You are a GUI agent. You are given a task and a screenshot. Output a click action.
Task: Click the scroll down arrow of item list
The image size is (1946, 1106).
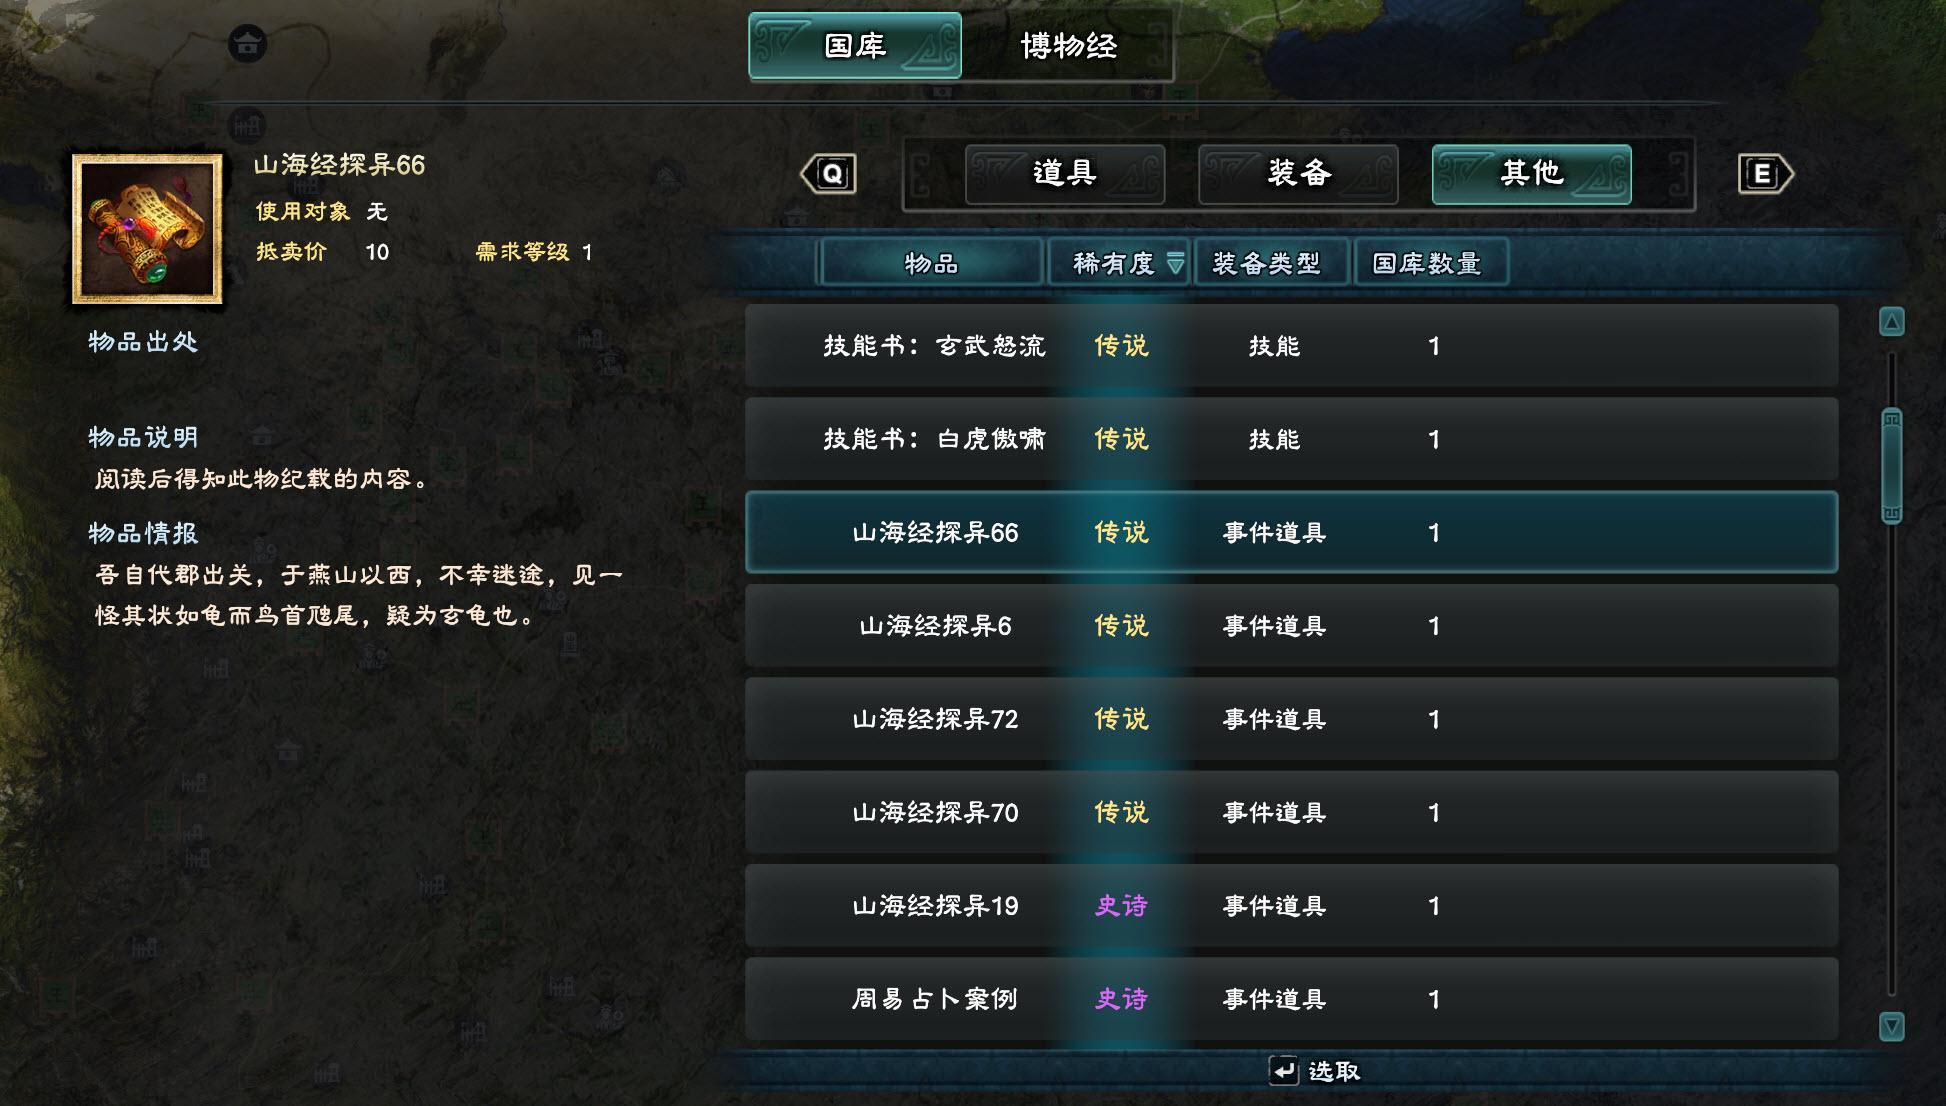pyautogui.click(x=1891, y=1026)
